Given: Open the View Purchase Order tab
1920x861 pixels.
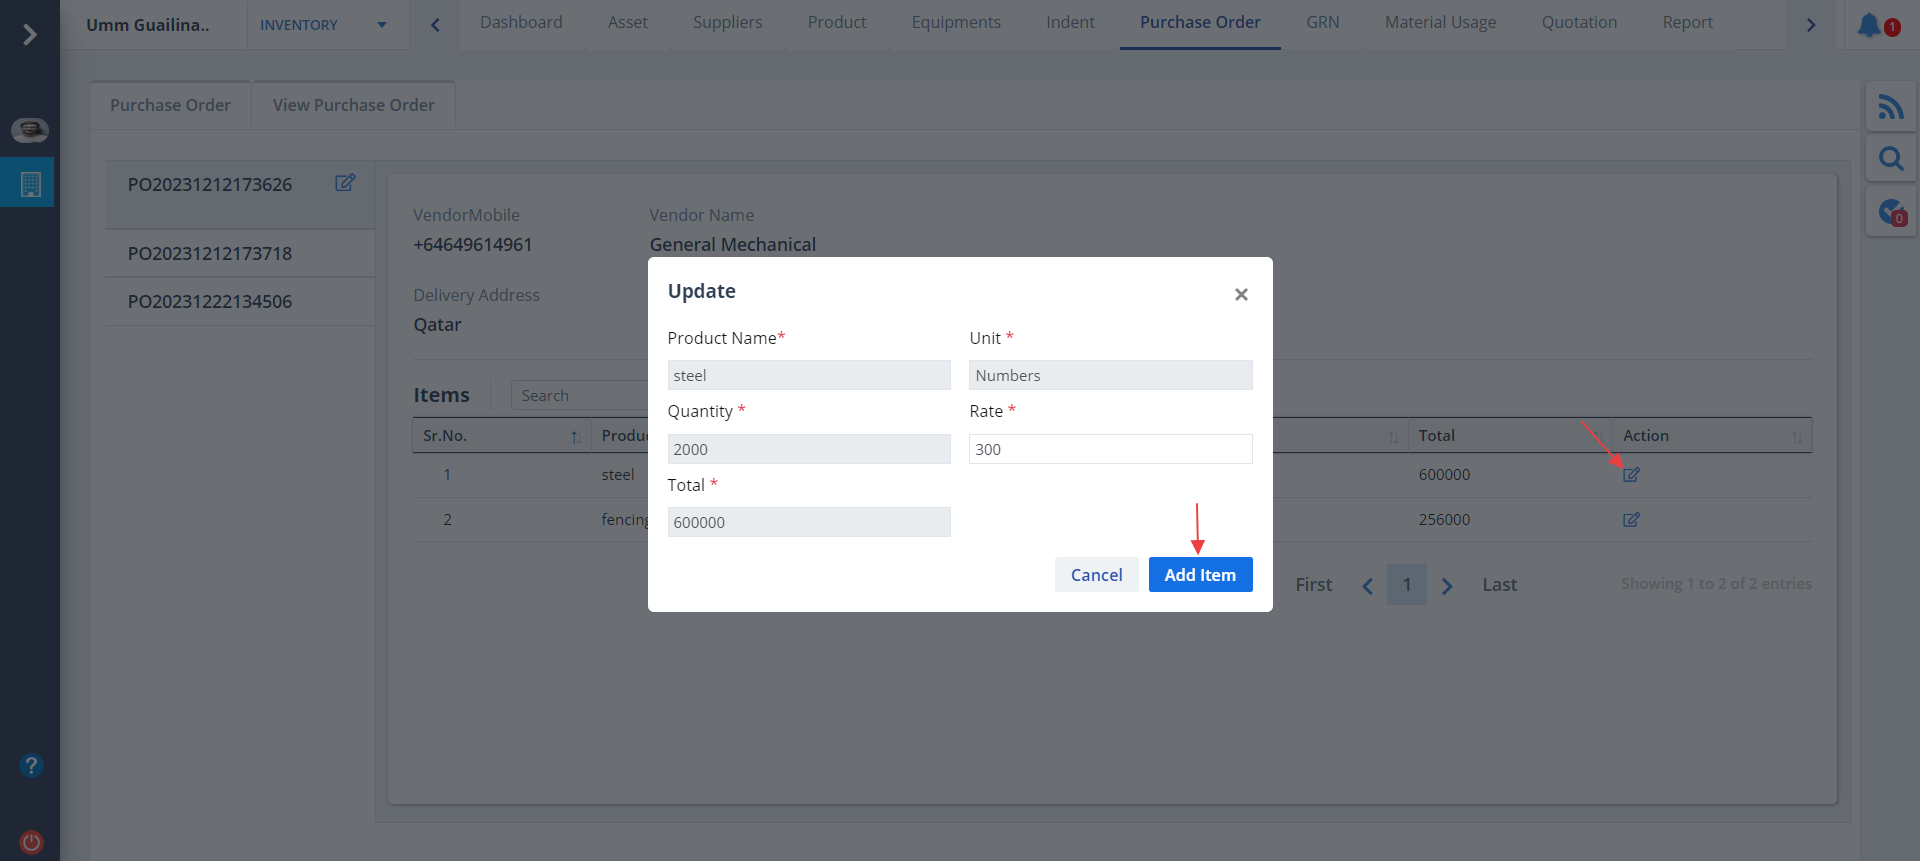Looking at the screenshot, I should (x=353, y=105).
